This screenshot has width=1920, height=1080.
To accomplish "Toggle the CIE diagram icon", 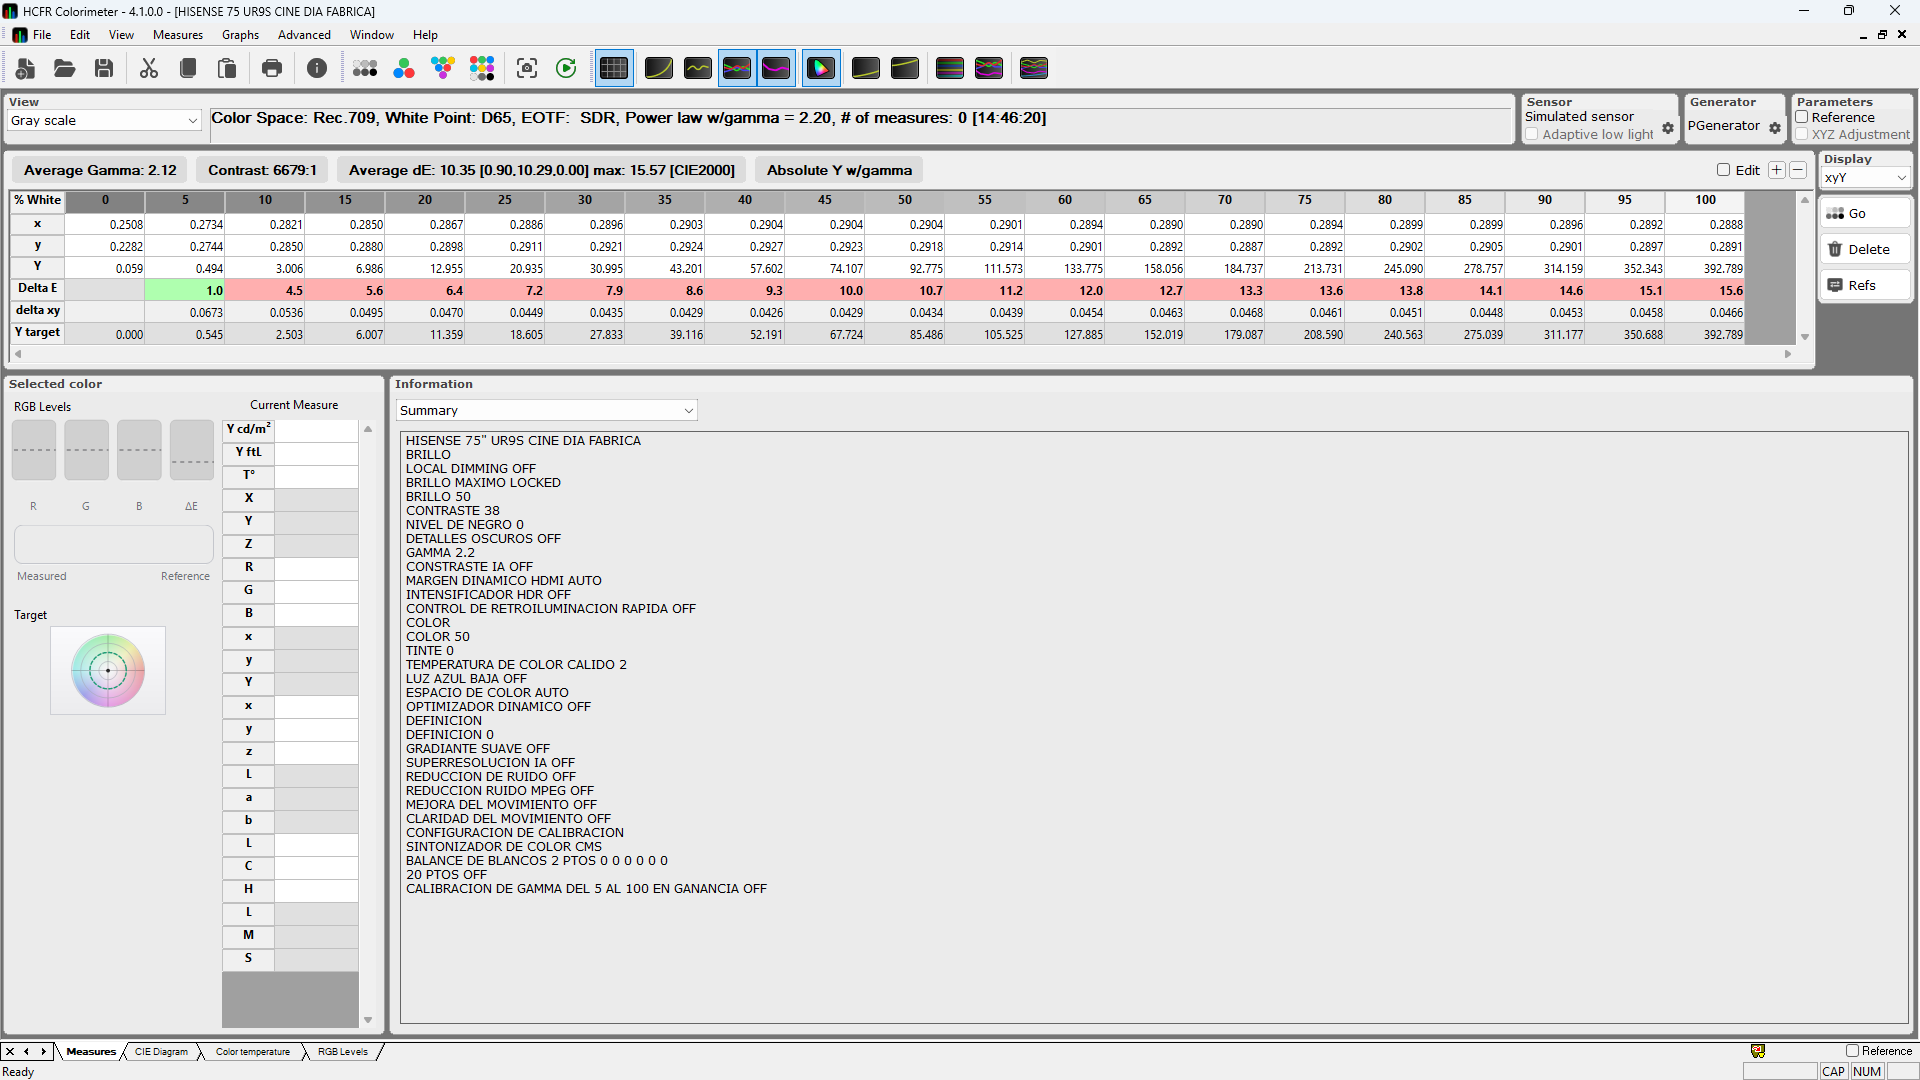I will [x=821, y=68].
